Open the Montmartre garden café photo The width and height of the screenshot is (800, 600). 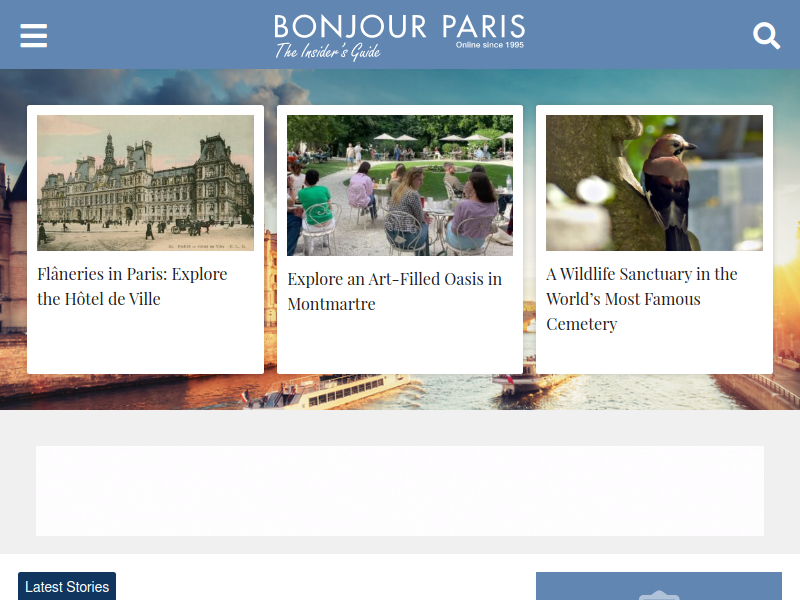point(399,185)
